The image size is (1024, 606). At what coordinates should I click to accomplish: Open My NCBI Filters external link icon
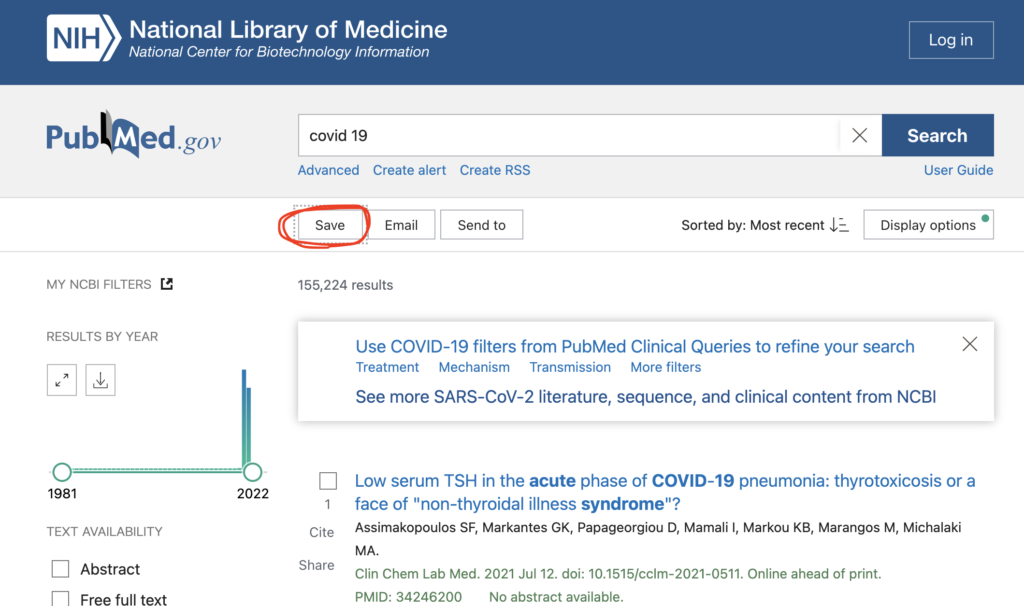pyautogui.click(x=167, y=284)
